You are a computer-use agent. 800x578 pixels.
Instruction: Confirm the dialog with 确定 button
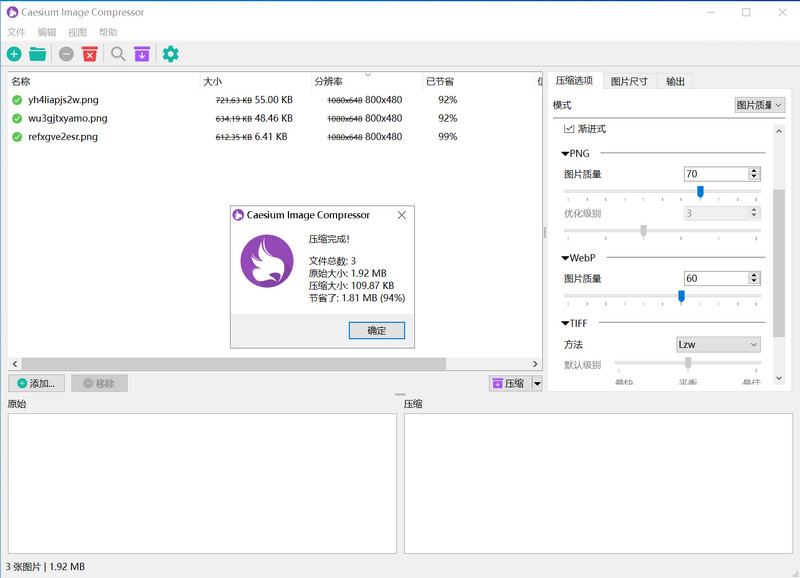point(377,331)
